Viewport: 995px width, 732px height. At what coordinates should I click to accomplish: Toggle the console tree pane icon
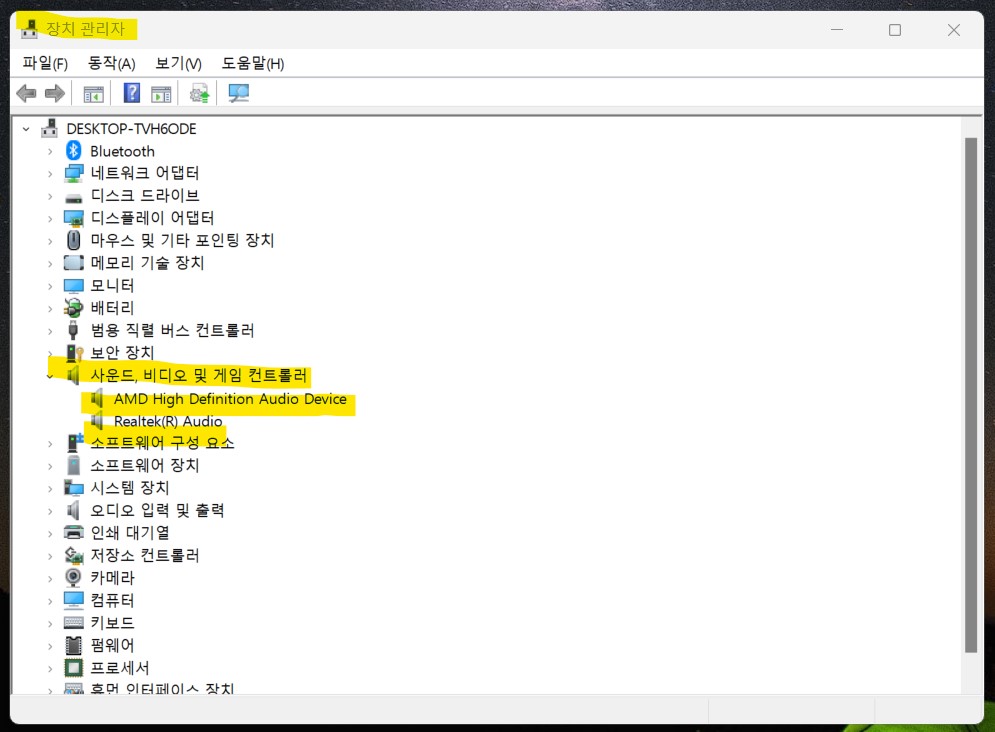pos(93,93)
